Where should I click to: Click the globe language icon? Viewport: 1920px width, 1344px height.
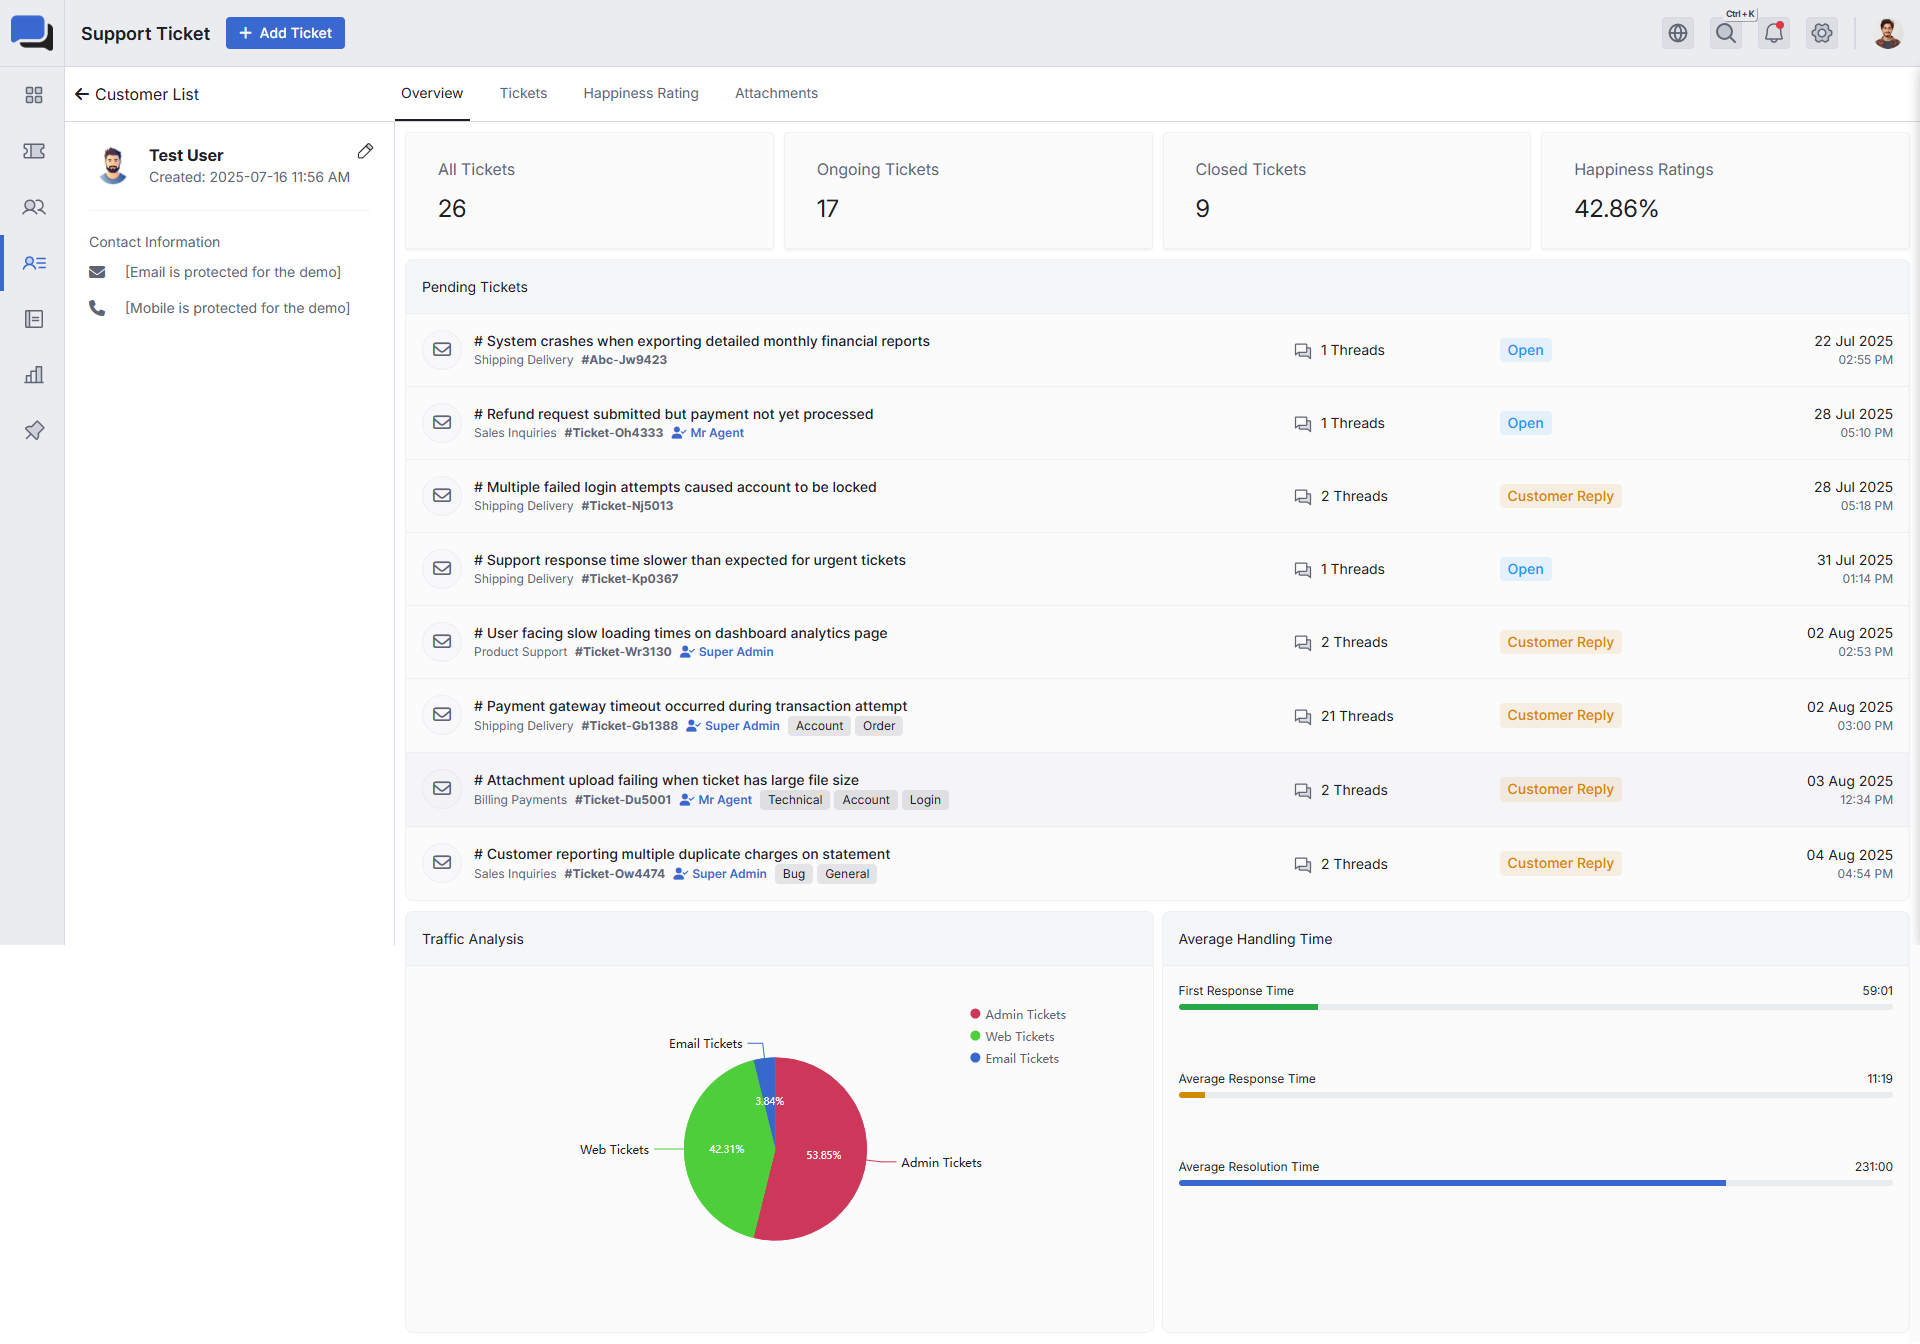point(1678,33)
